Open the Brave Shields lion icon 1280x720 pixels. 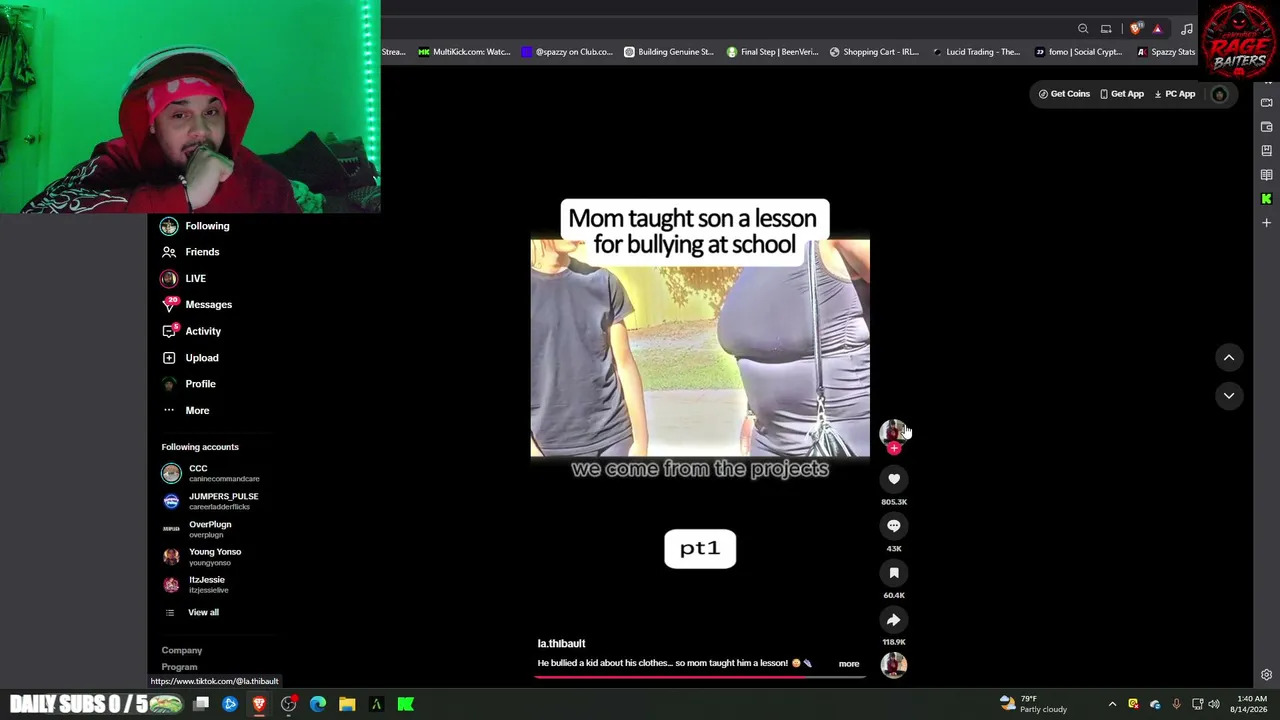1136,29
